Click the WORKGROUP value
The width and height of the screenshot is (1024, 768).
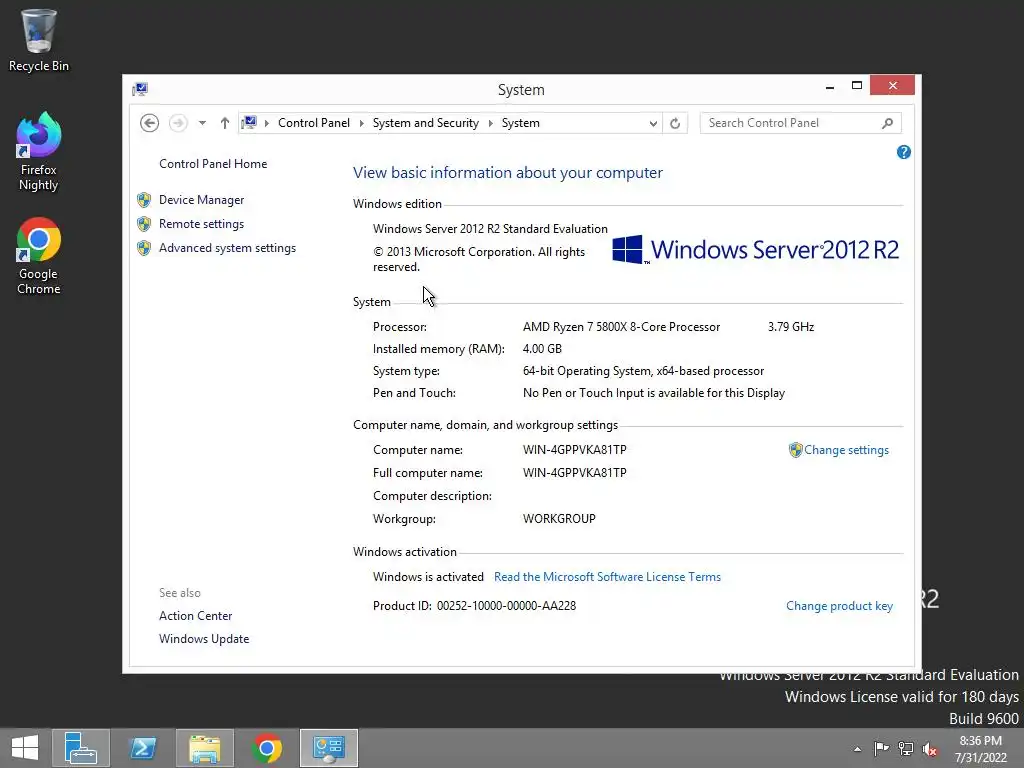pyautogui.click(x=559, y=519)
